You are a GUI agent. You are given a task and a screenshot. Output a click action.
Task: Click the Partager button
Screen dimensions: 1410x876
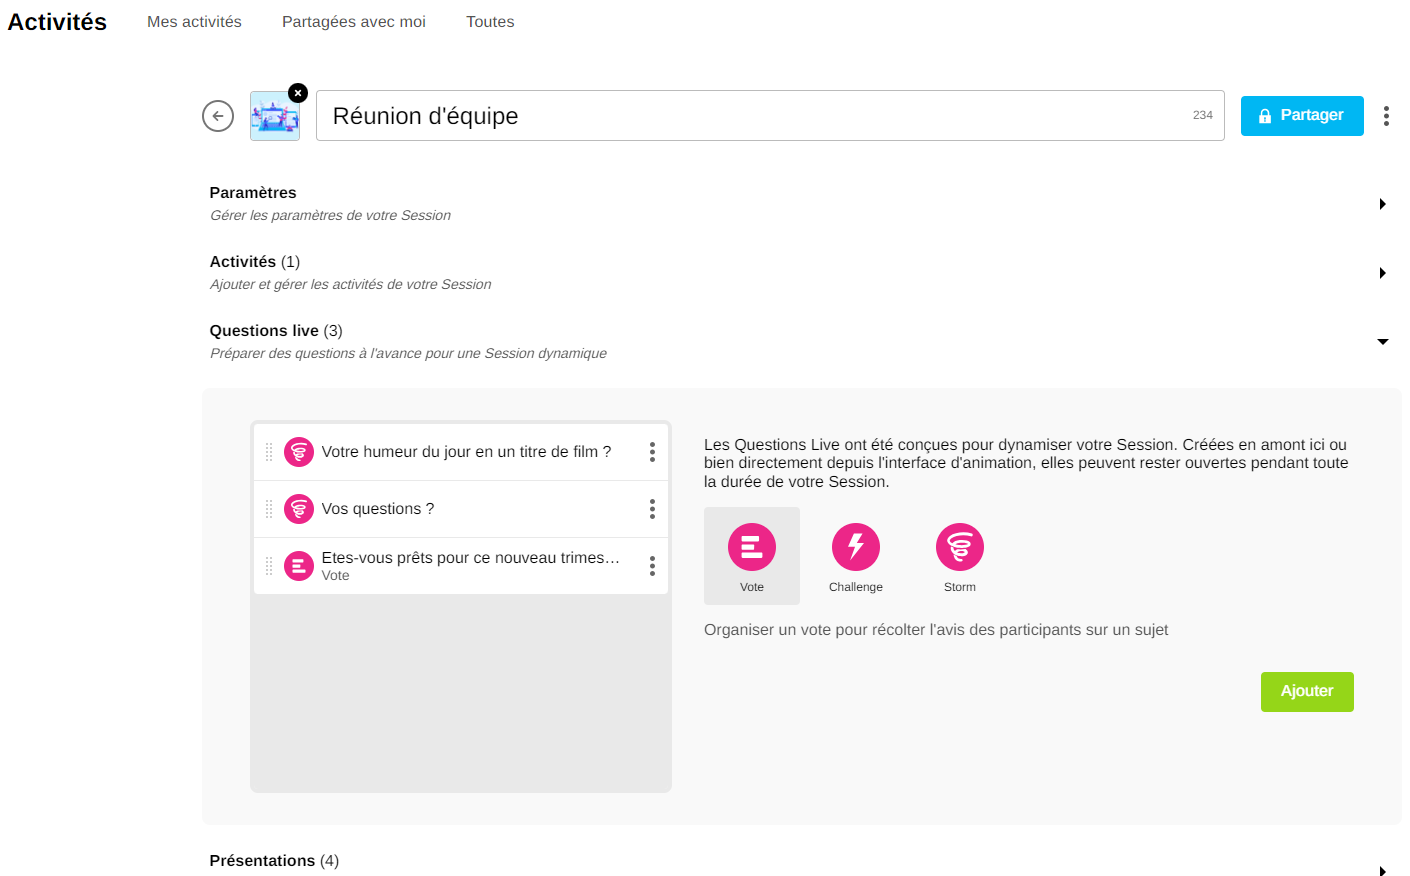pos(1301,116)
